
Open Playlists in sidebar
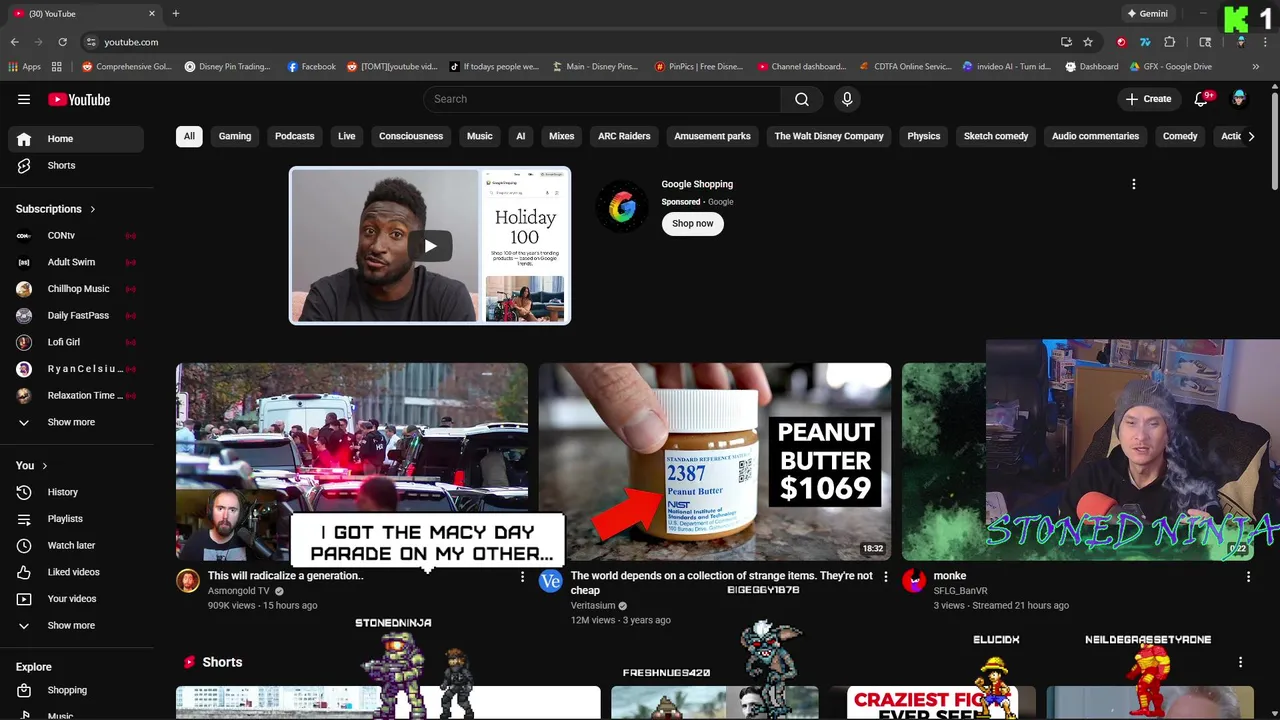tap(76, 519)
